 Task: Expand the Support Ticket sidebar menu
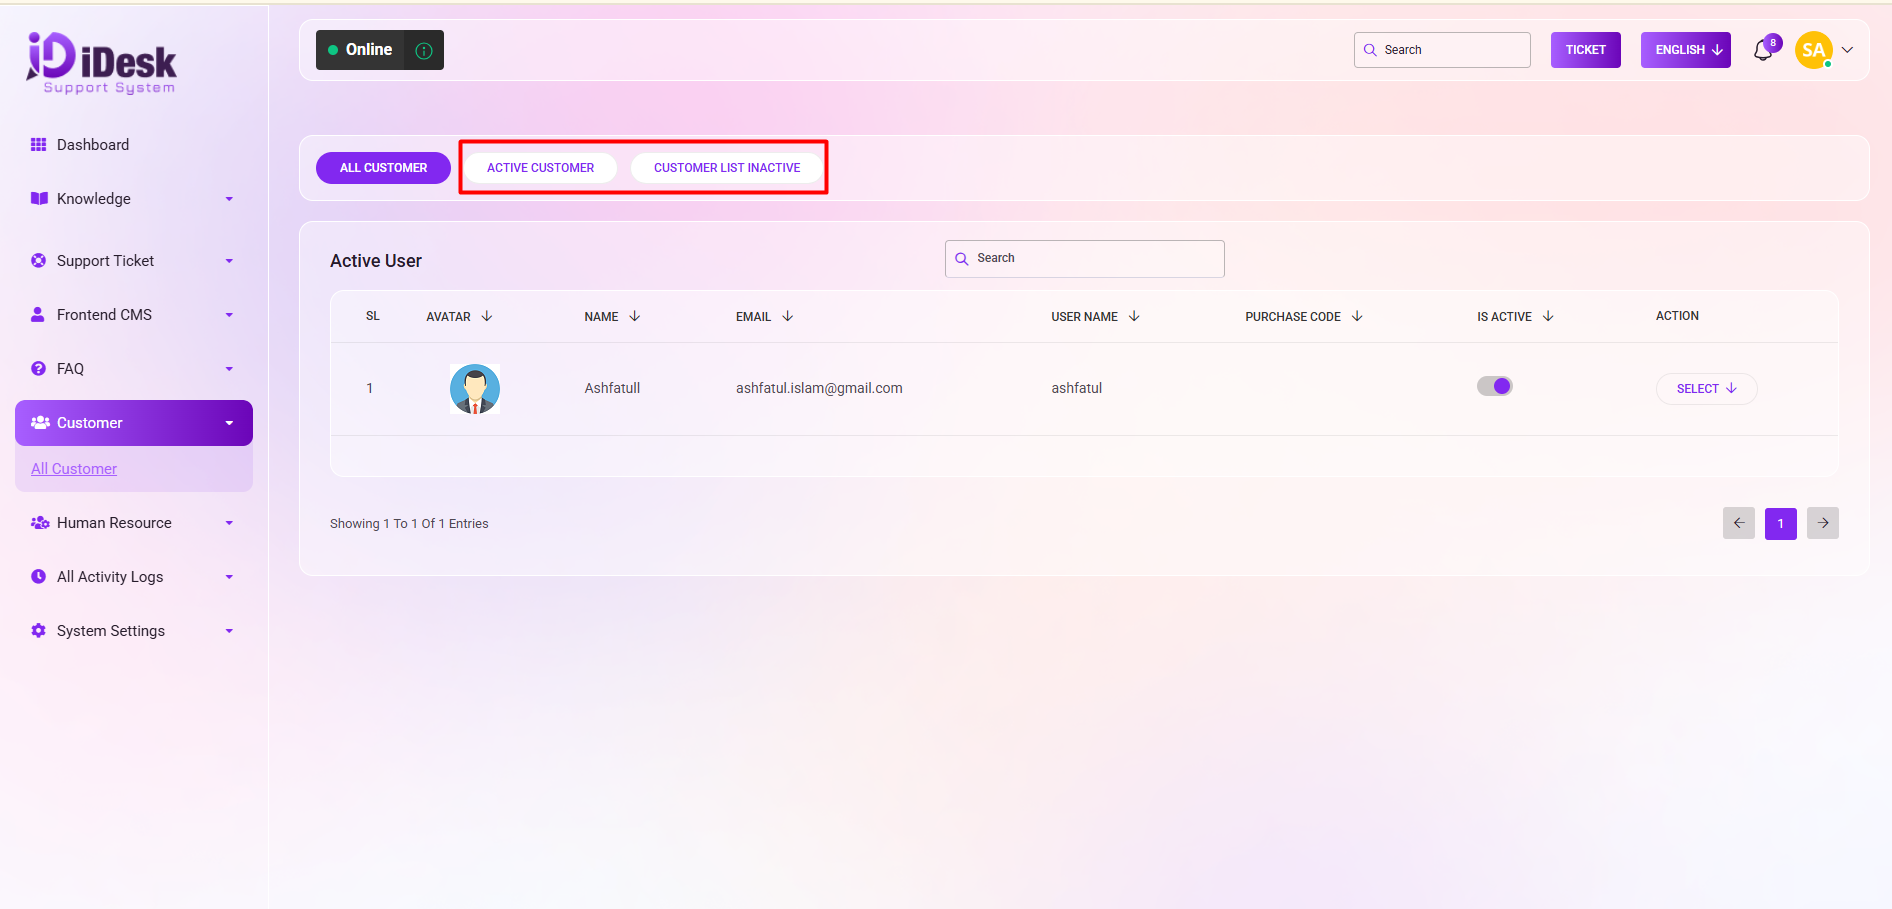133,261
